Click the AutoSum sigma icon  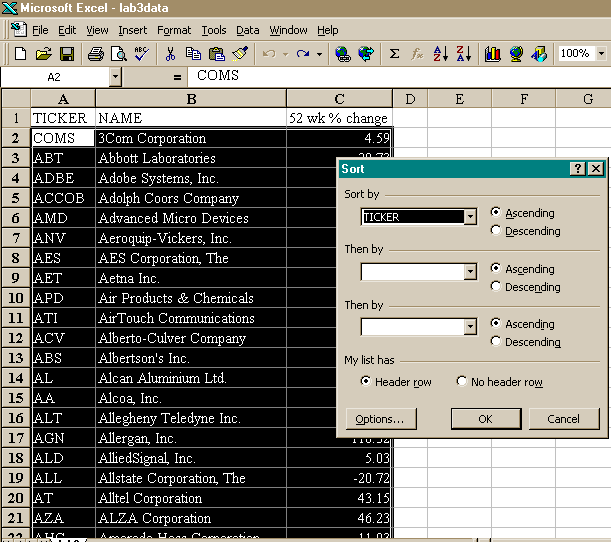click(x=394, y=54)
